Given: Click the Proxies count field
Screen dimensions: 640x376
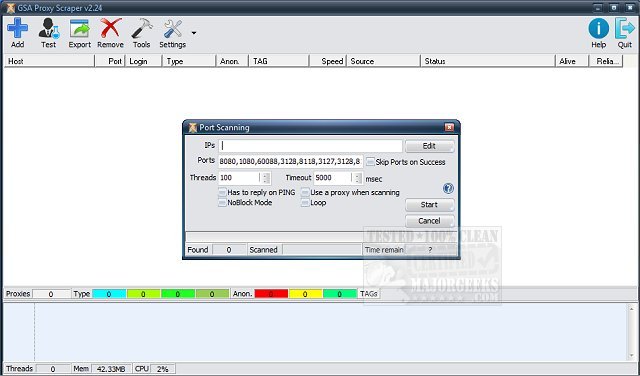Looking at the screenshot, I should coord(51,294).
